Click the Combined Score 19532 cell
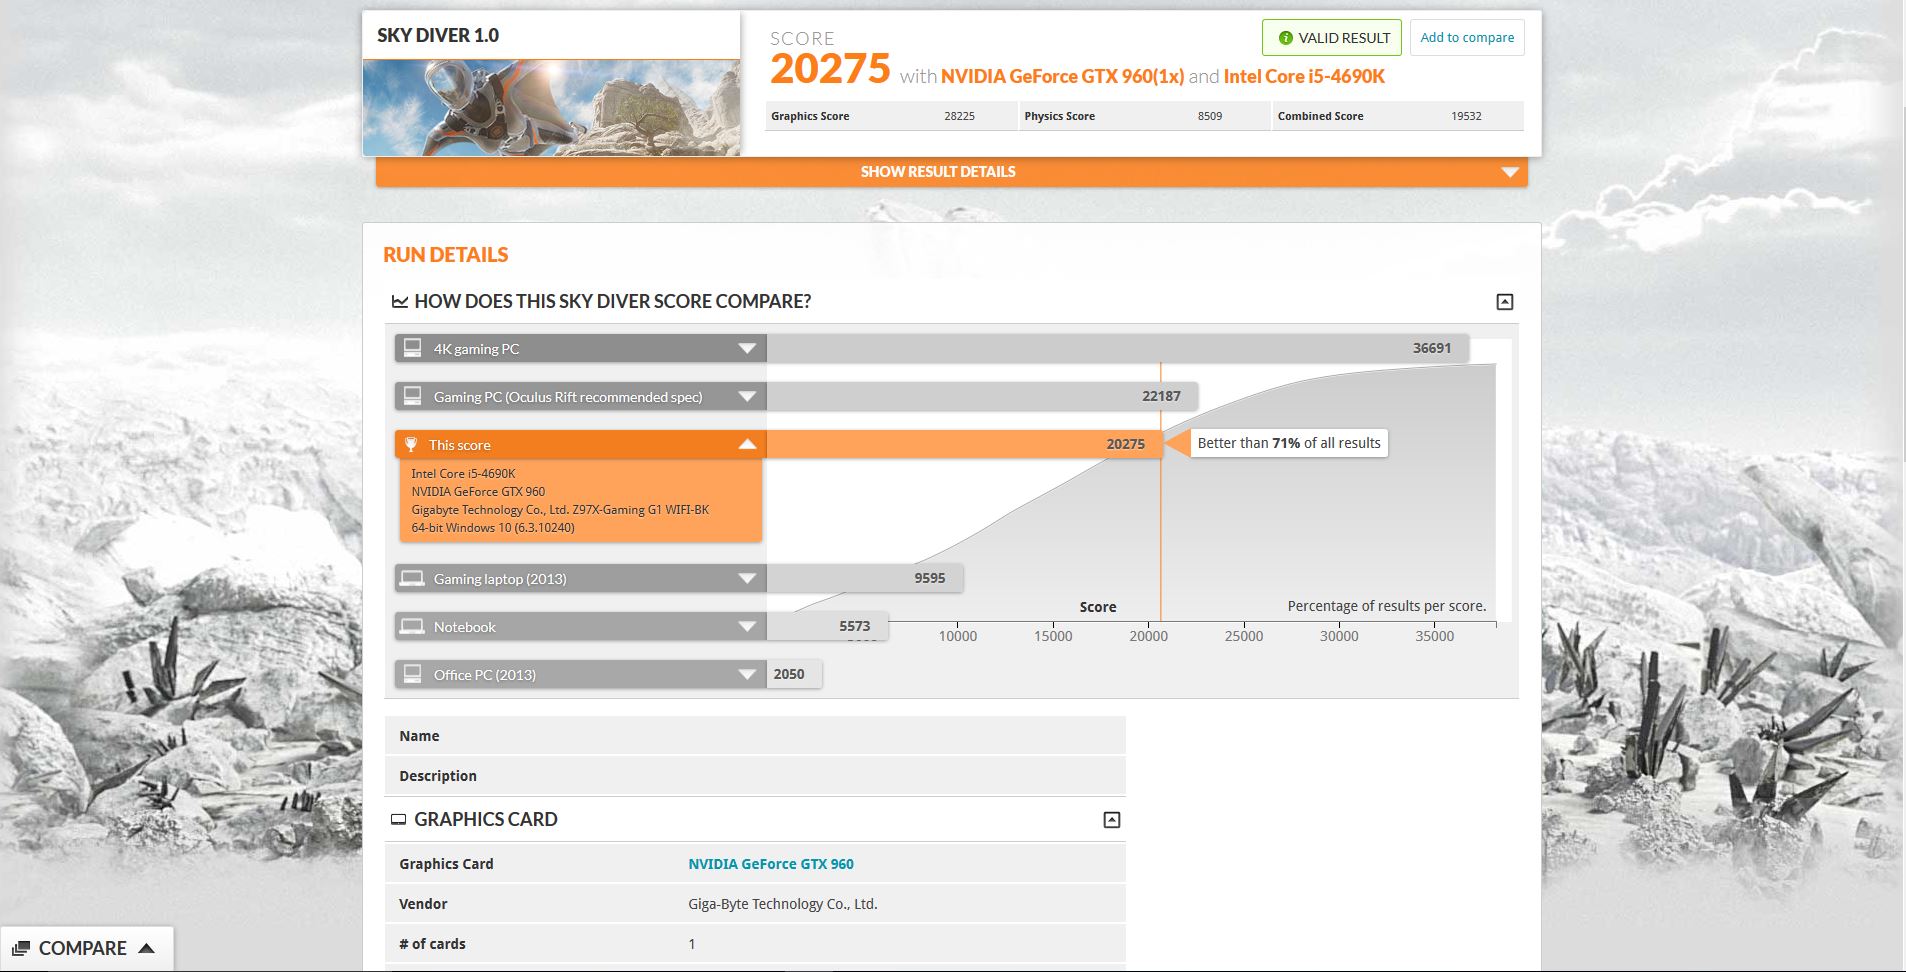The width and height of the screenshot is (1906, 972). [1398, 116]
